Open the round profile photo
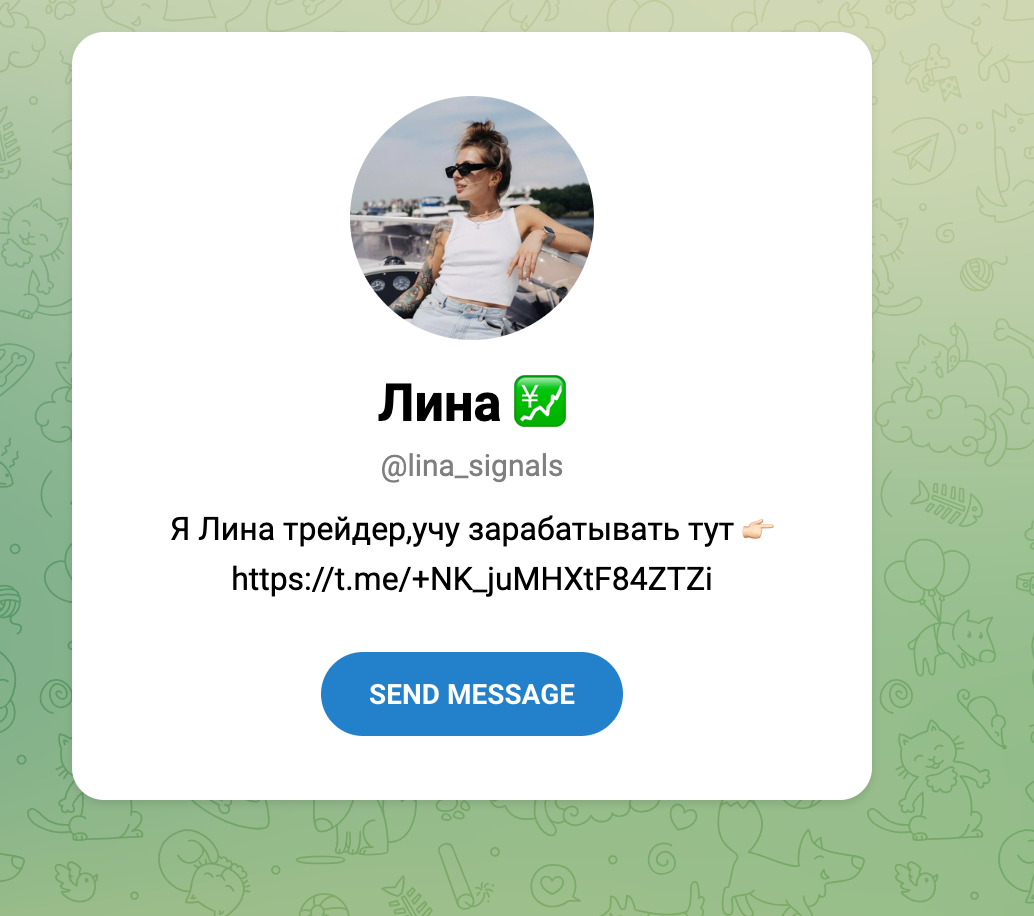 point(471,218)
